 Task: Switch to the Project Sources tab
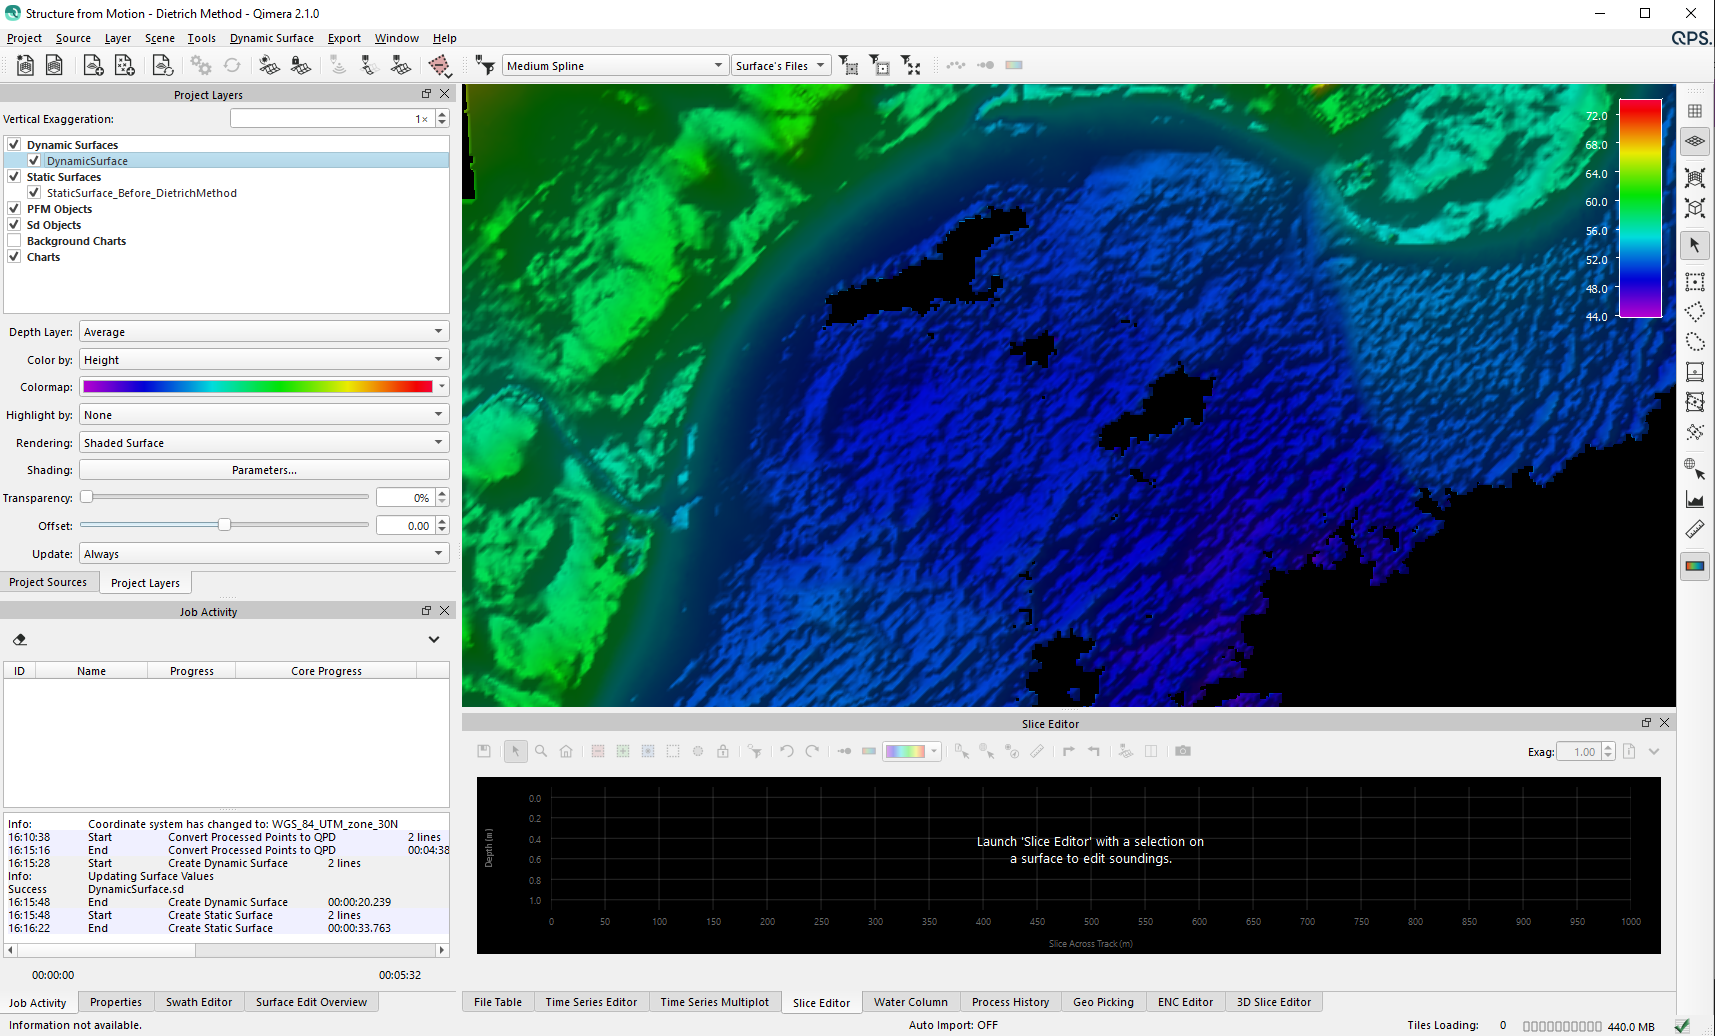pyautogui.click(x=48, y=582)
